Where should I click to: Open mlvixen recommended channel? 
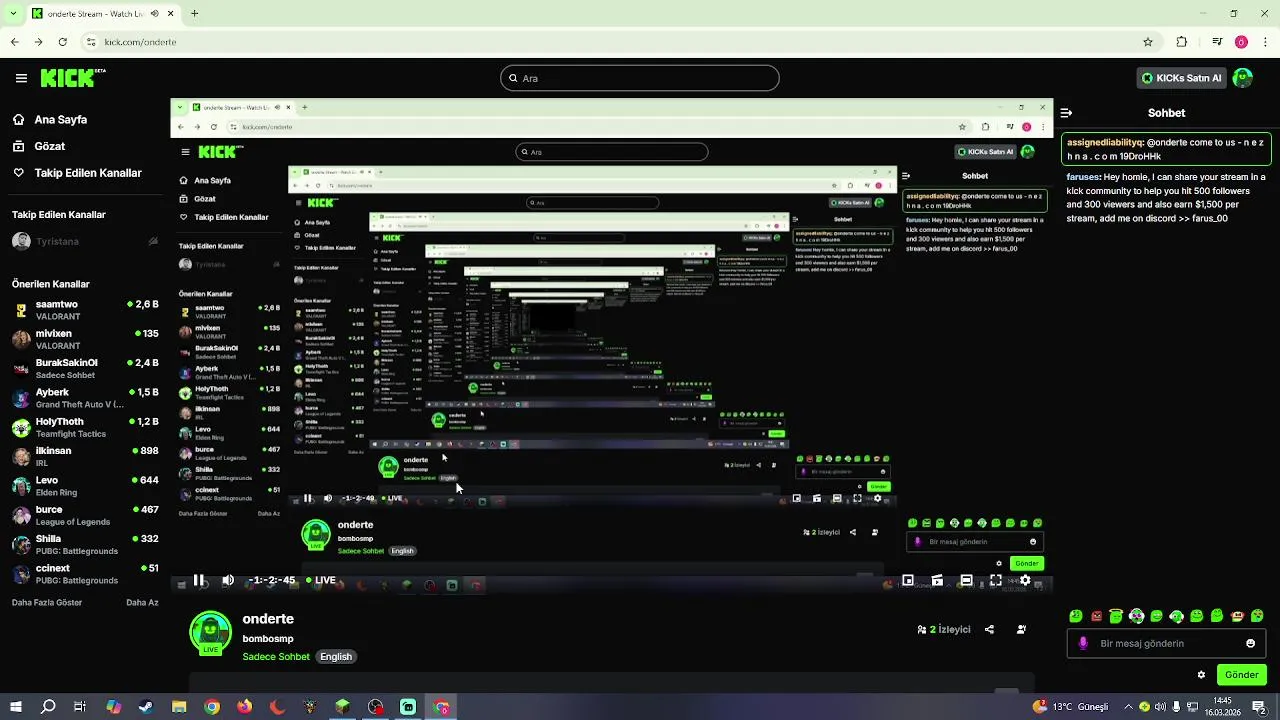pyautogui.click(x=85, y=339)
